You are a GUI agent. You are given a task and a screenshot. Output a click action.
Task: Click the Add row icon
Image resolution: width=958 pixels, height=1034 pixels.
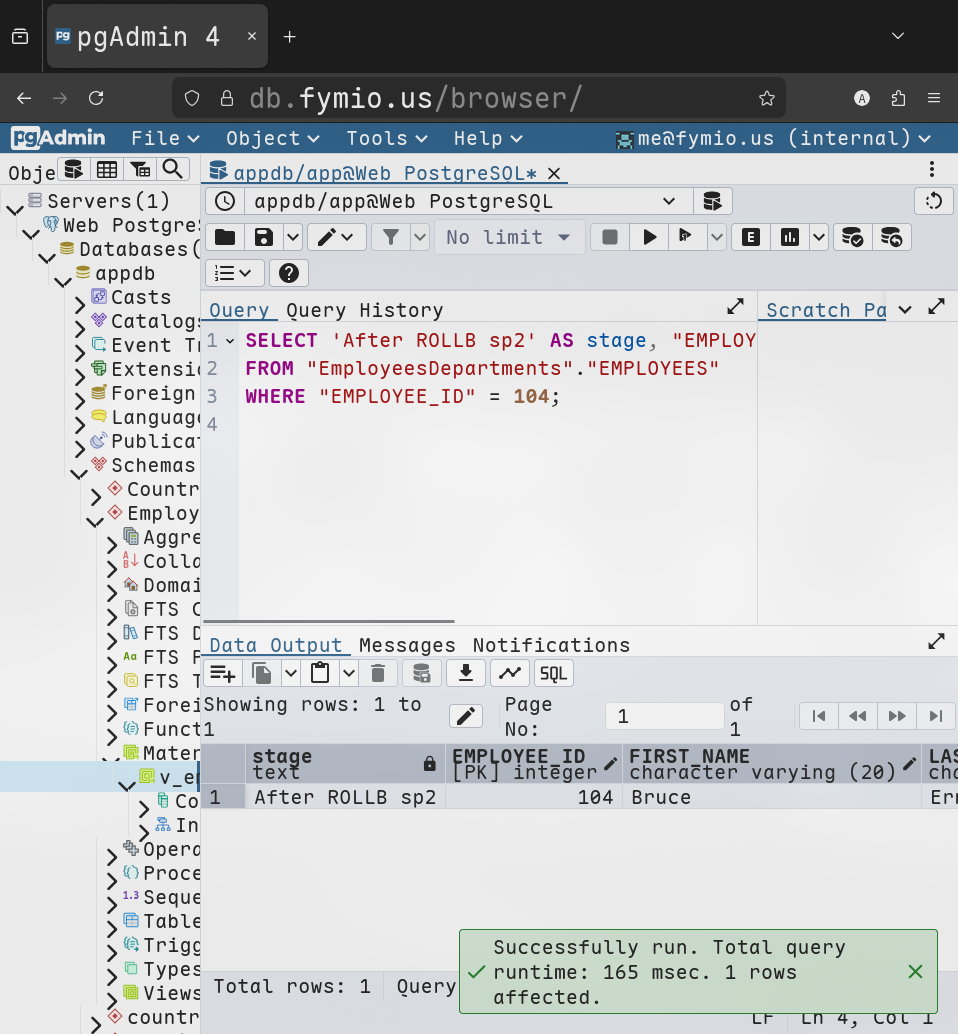(224, 673)
